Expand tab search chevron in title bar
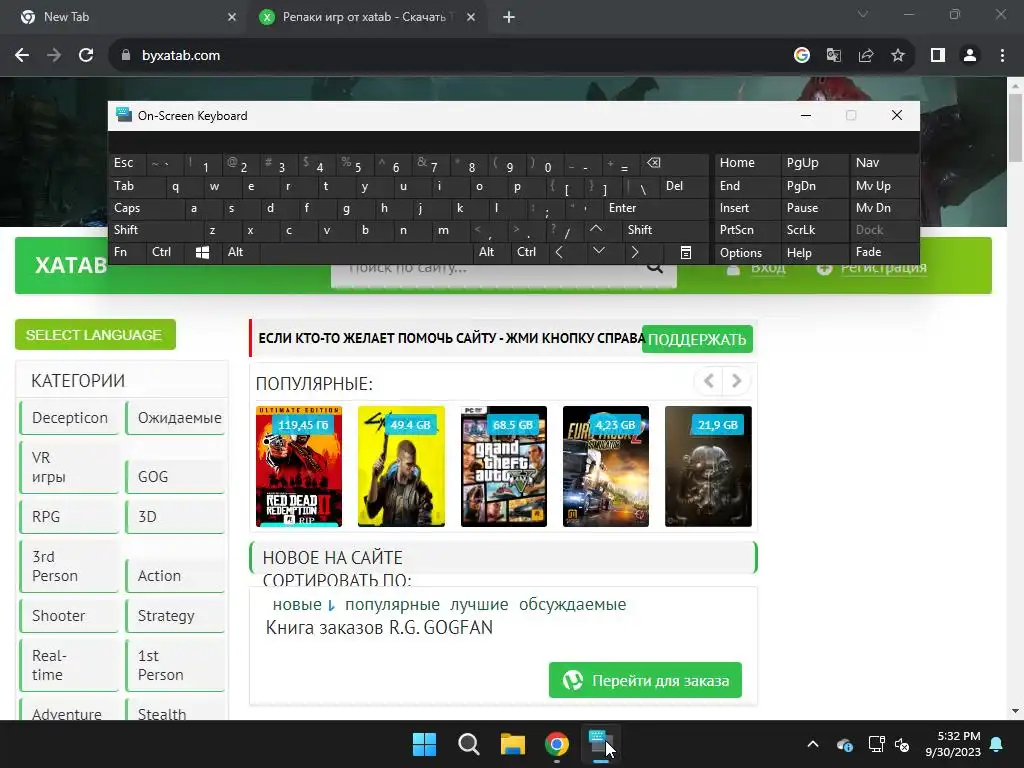The image size is (1024, 768). tap(863, 14)
